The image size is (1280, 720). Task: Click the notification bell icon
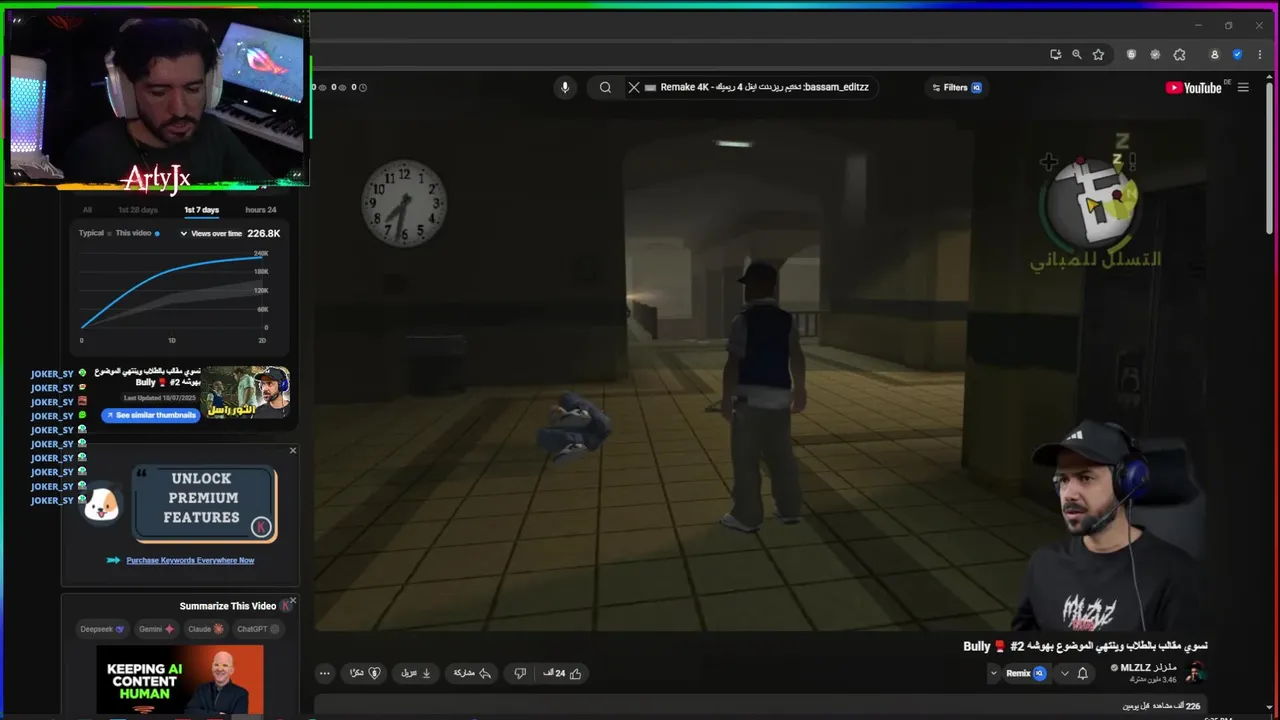(x=1082, y=673)
